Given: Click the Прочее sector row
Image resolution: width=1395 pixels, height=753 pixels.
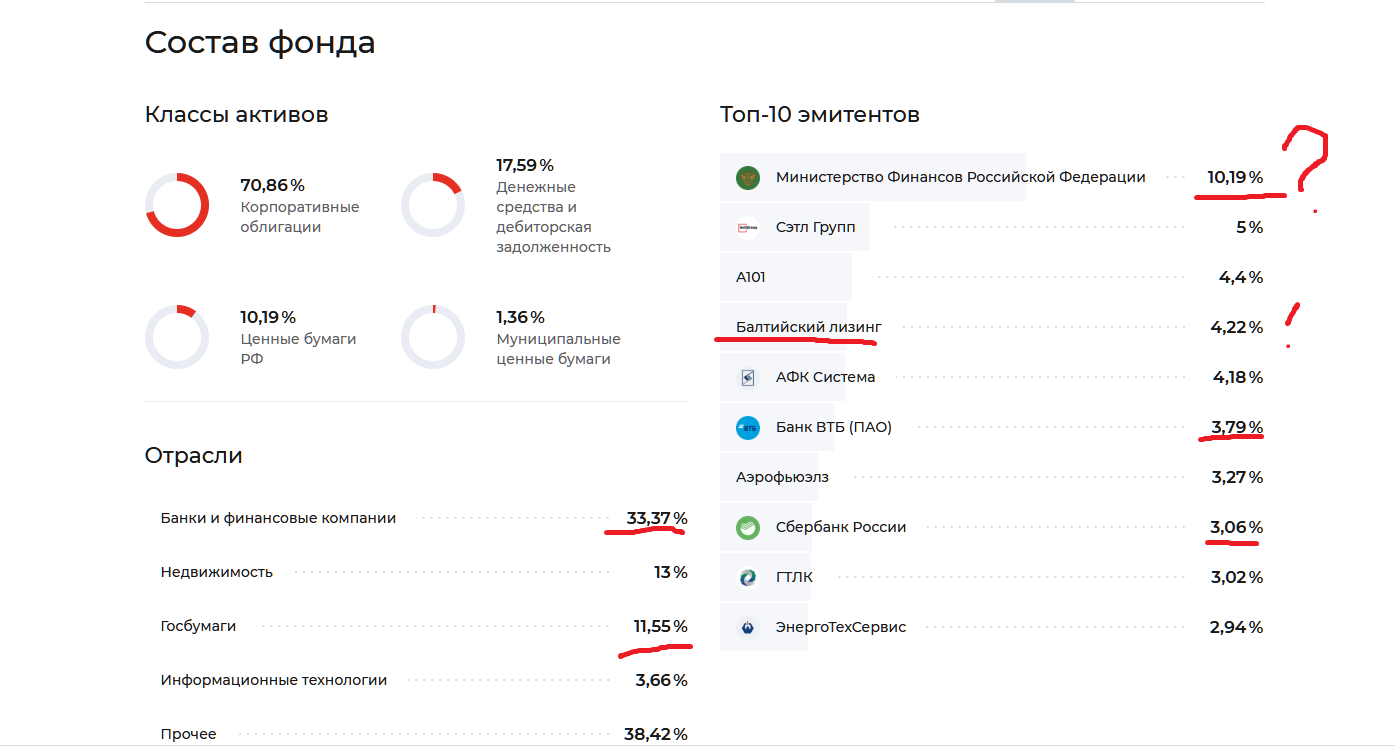Looking at the screenshot, I should pyautogui.click(x=188, y=734).
